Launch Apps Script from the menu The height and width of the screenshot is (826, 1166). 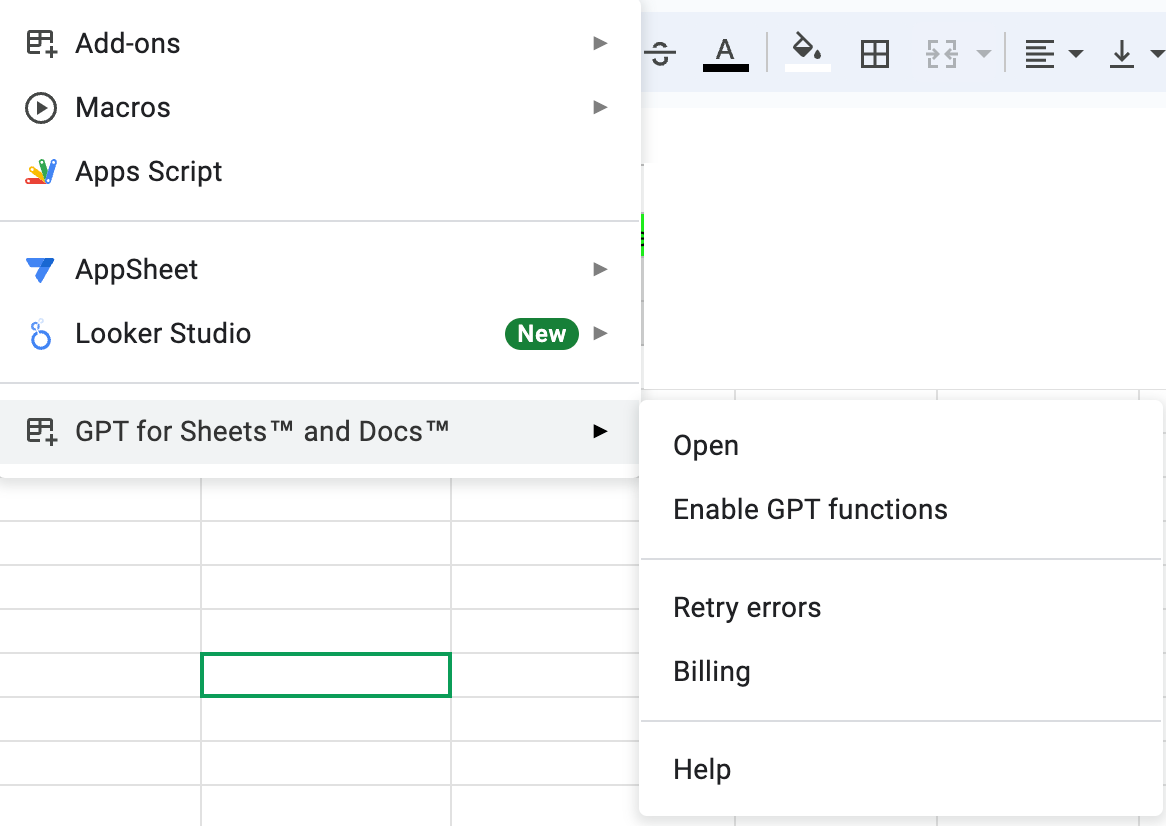(320, 172)
